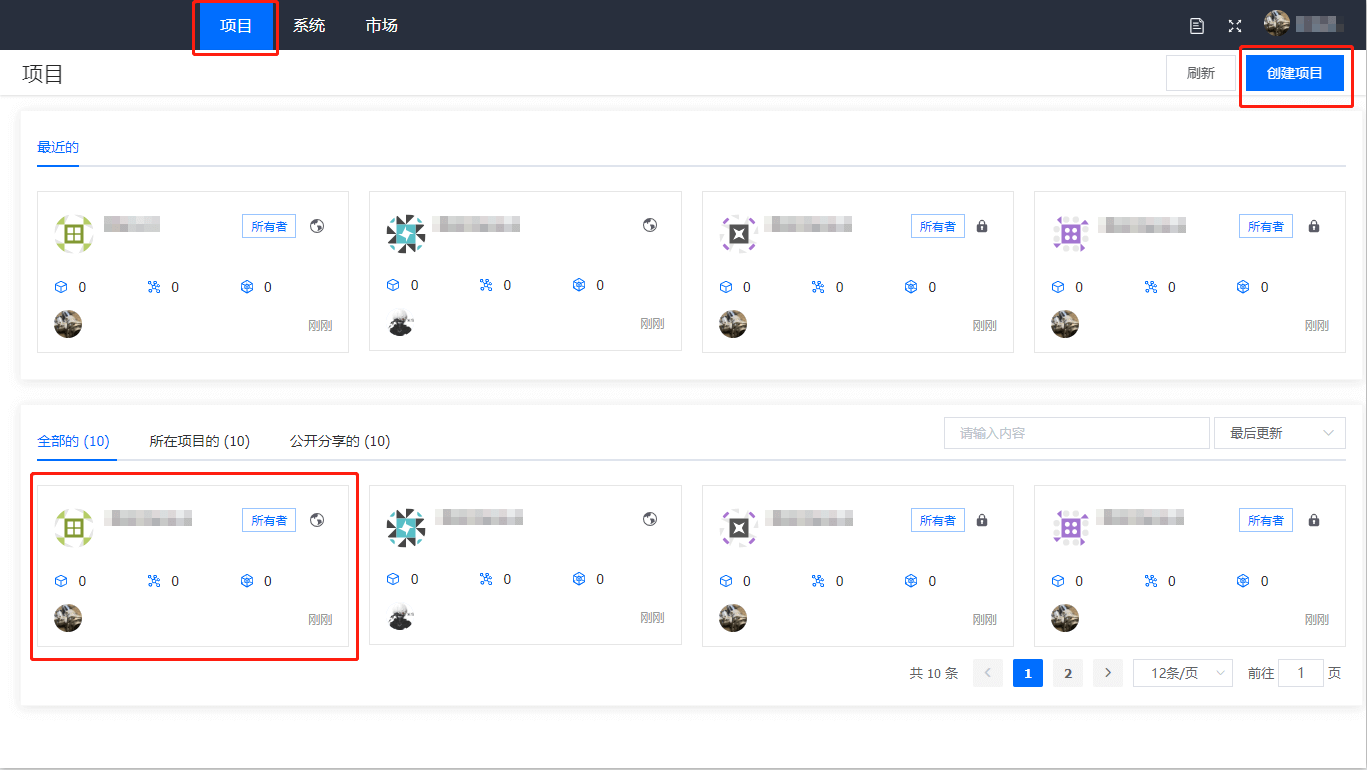Click lock icon on 全部的 X identicon card
1367x770 pixels.
pyautogui.click(x=982, y=521)
